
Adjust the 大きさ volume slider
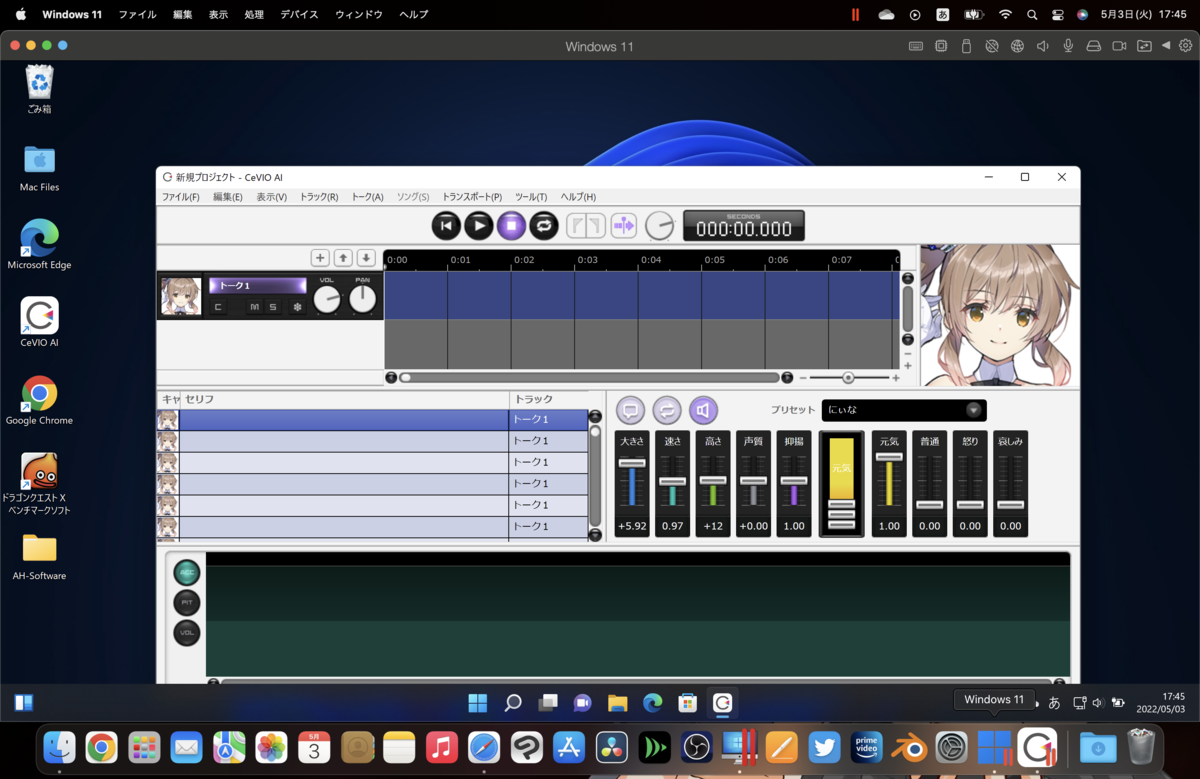[632, 463]
